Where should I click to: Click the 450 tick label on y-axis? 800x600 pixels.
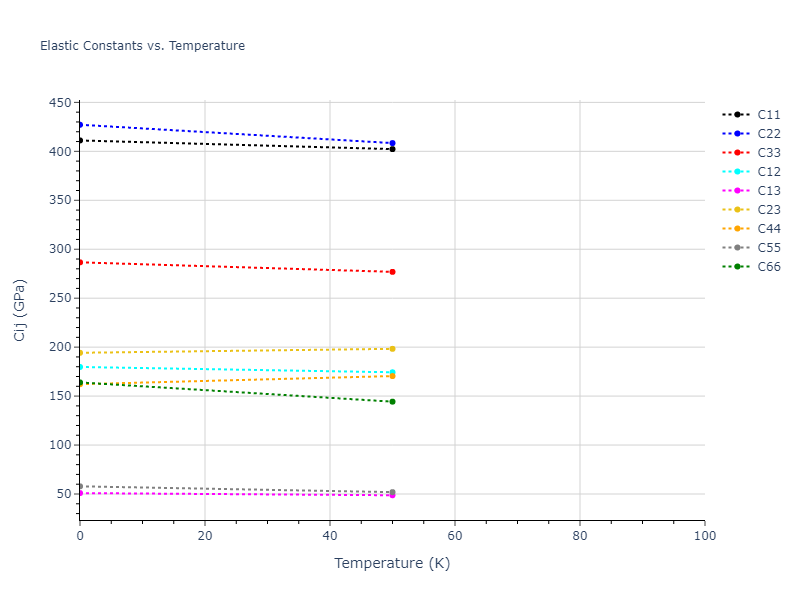pos(60,103)
